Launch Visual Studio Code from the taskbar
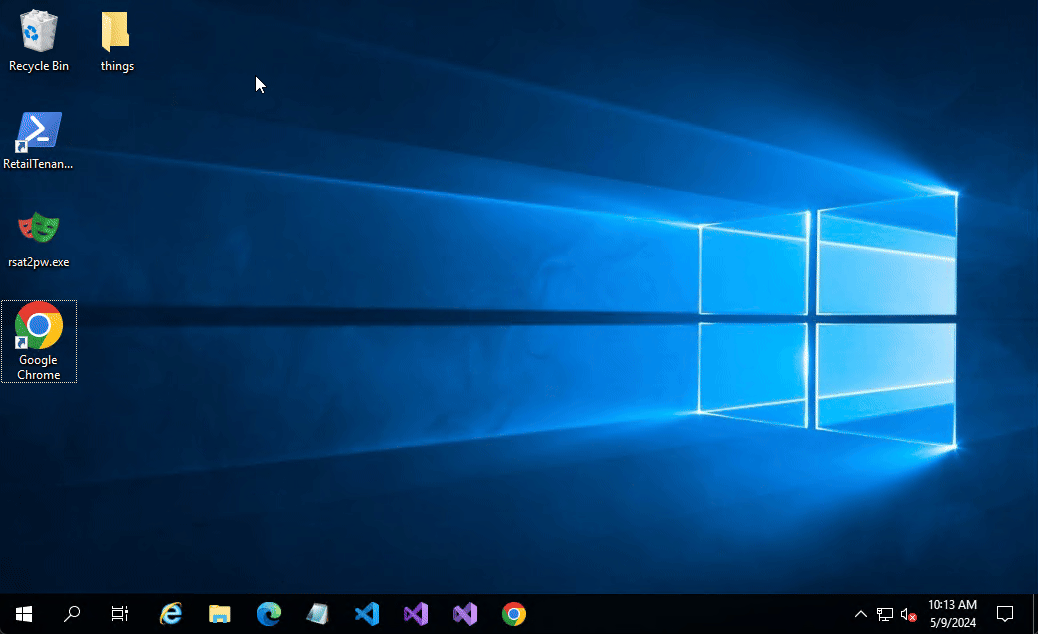This screenshot has width=1038, height=634. (367, 614)
